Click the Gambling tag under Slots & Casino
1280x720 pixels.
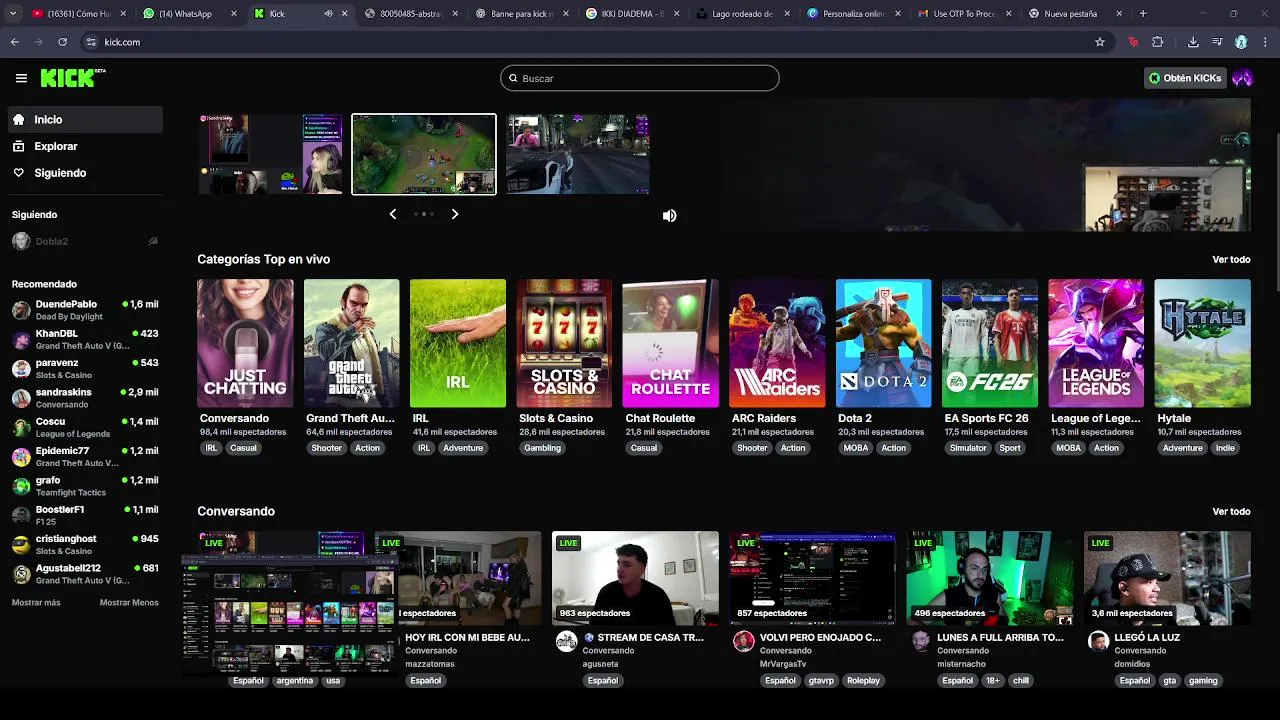pos(542,448)
